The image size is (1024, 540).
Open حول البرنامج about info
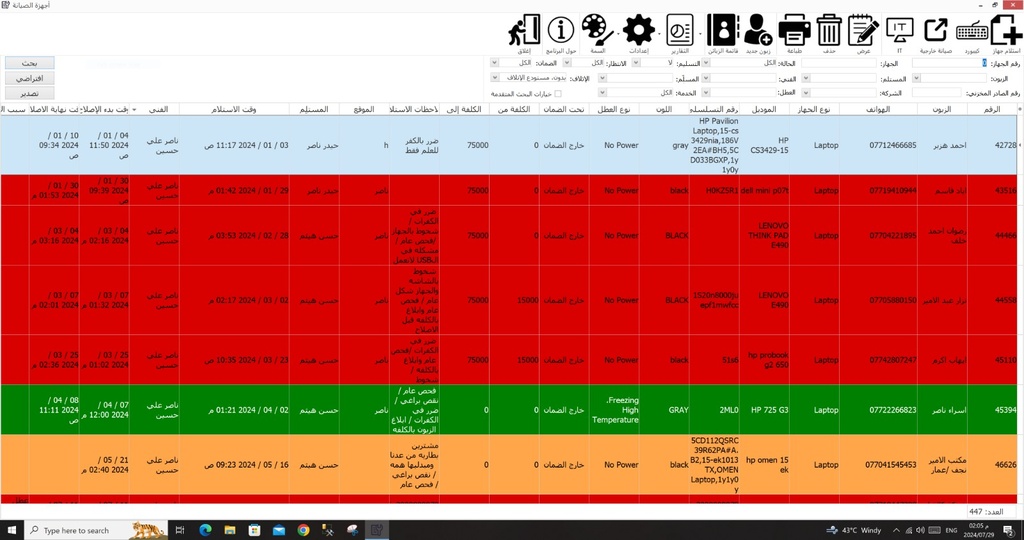tap(560, 31)
